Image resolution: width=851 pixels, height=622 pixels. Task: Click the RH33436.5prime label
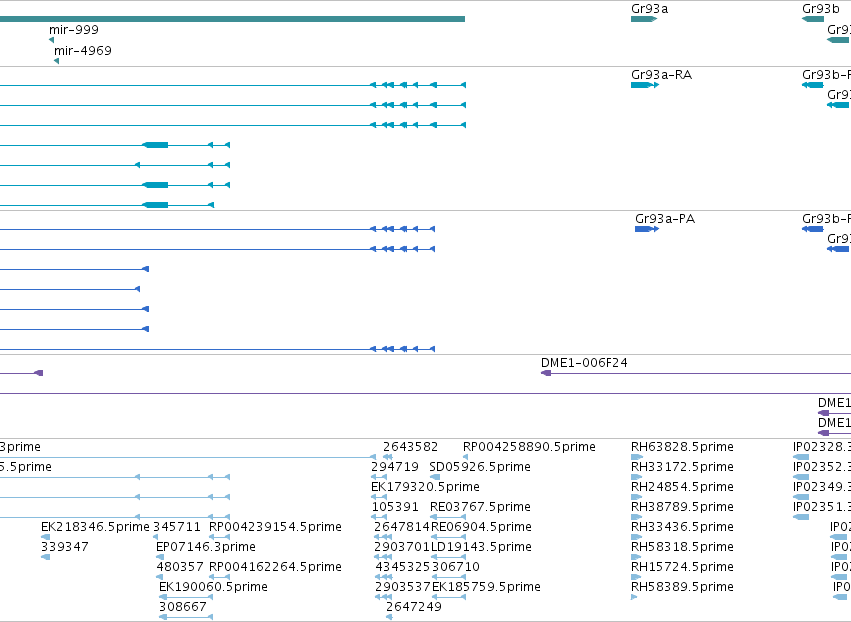click(x=682, y=527)
